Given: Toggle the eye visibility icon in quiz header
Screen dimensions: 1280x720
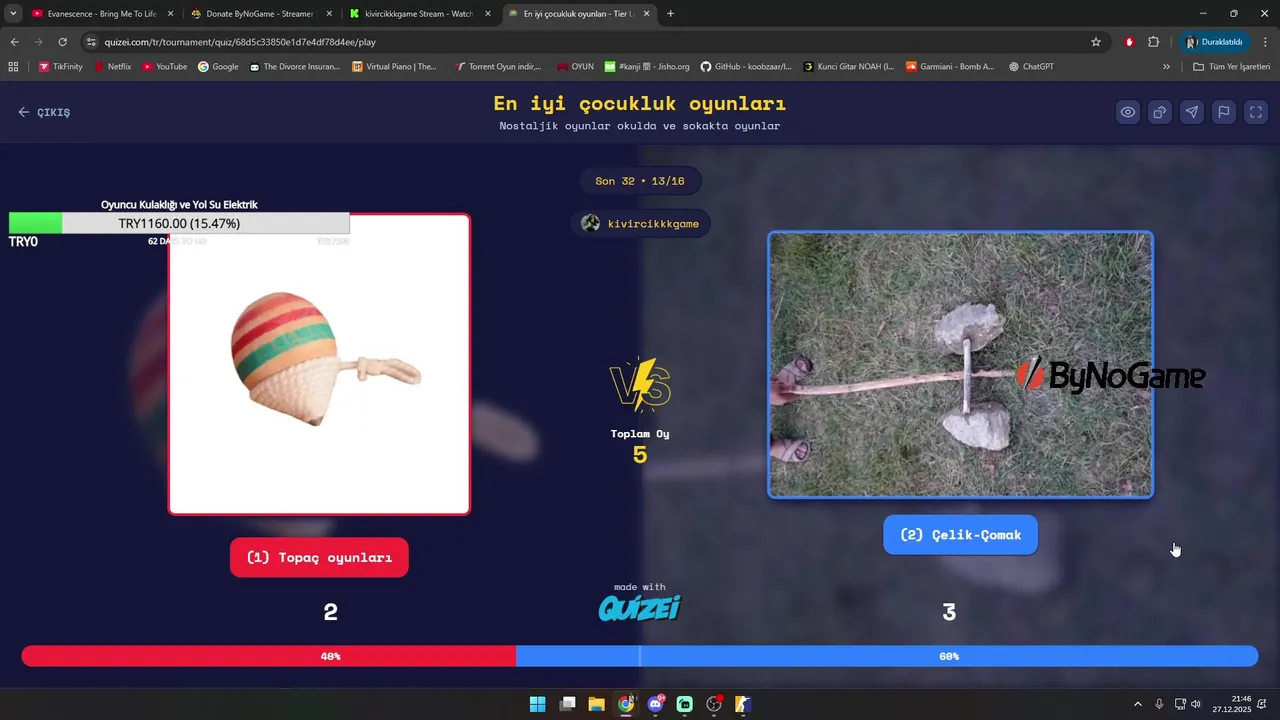Looking at the screenshot, I should (x=1128, y=112).
